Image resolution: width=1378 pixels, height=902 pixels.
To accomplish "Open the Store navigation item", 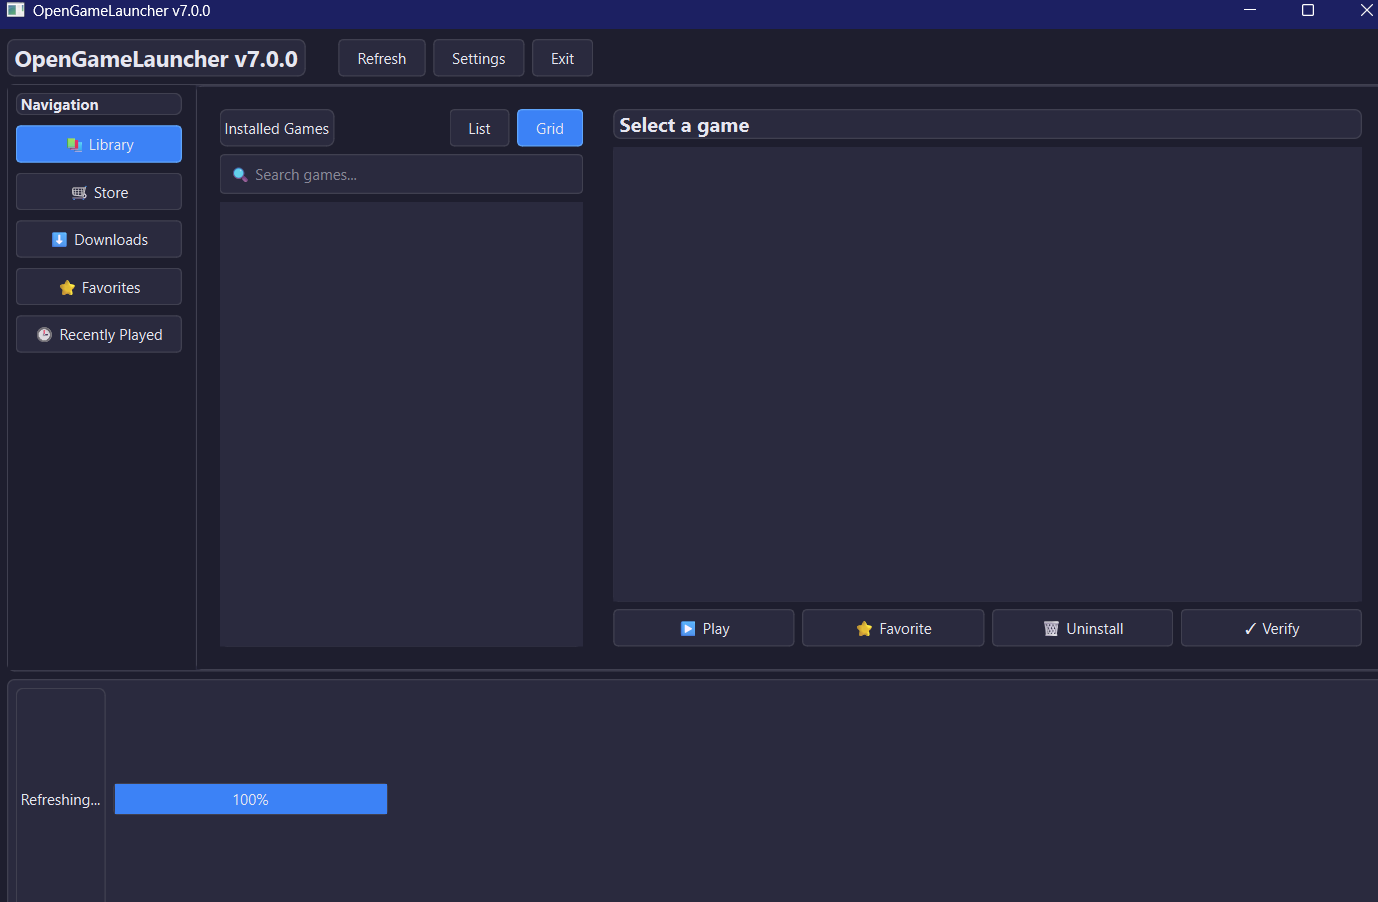I will [99, 192].
